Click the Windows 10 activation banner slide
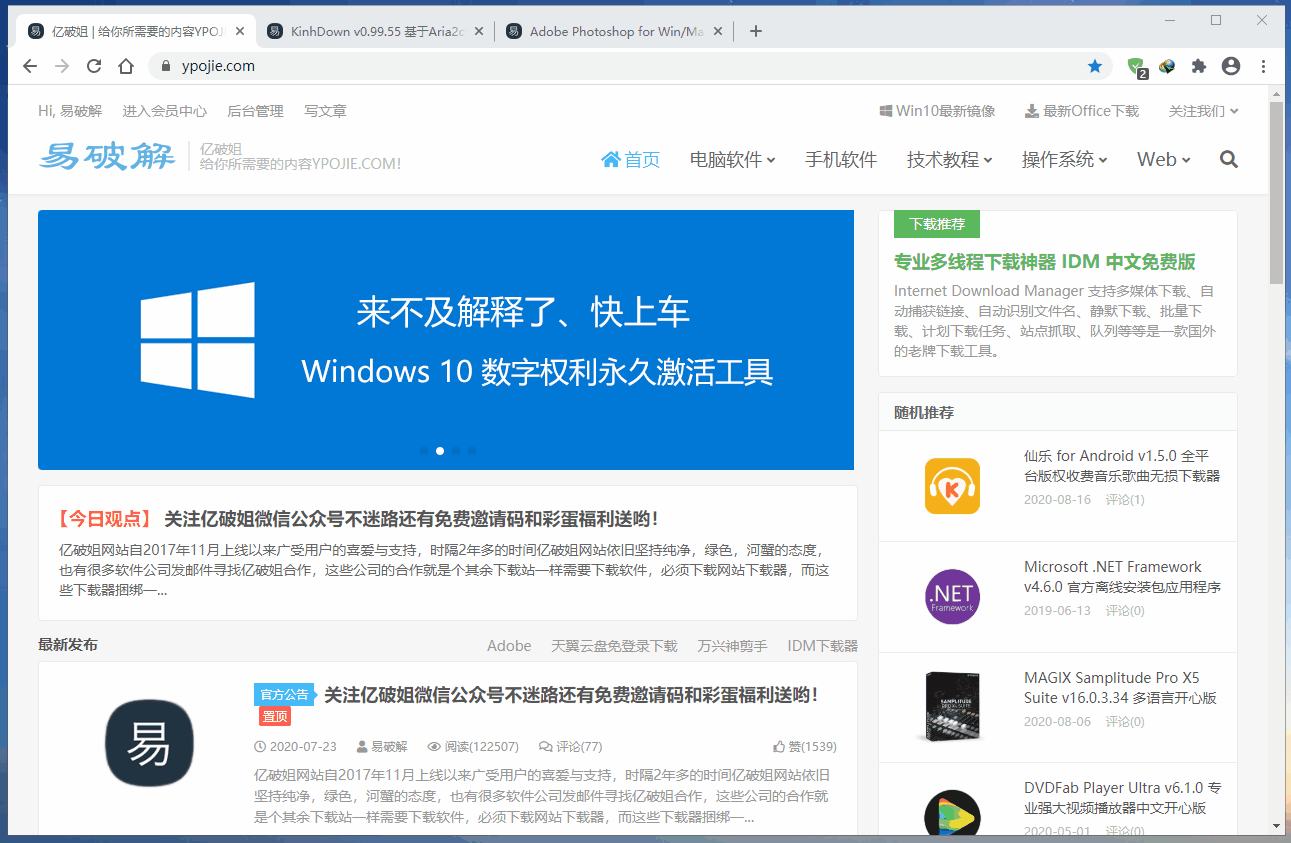The width and height of the screenshot is (1291, 843). 446,340
